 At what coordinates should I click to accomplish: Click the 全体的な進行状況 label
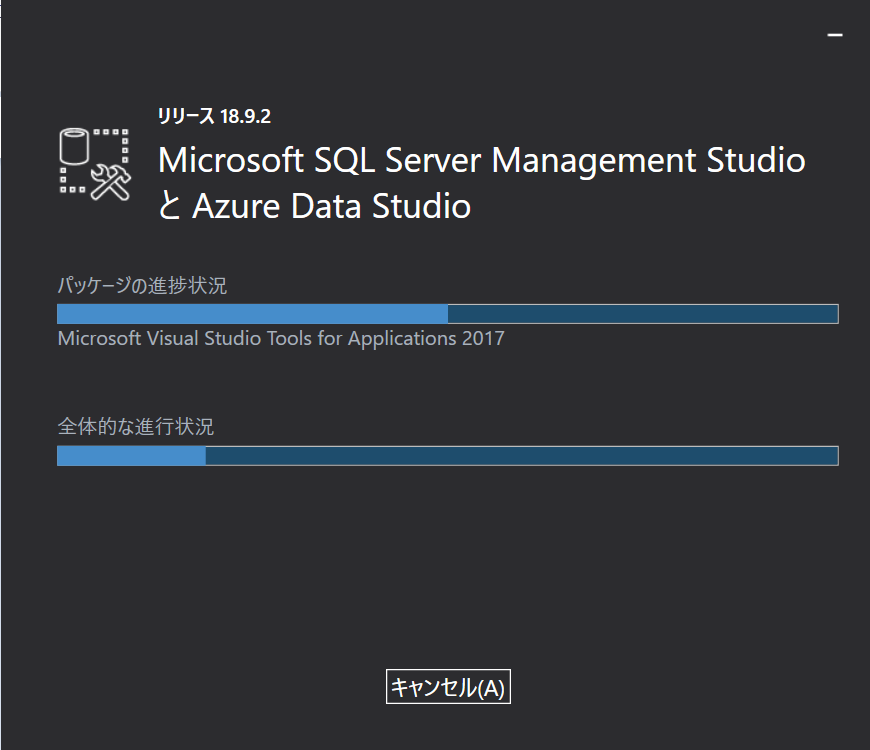point(135,427)
